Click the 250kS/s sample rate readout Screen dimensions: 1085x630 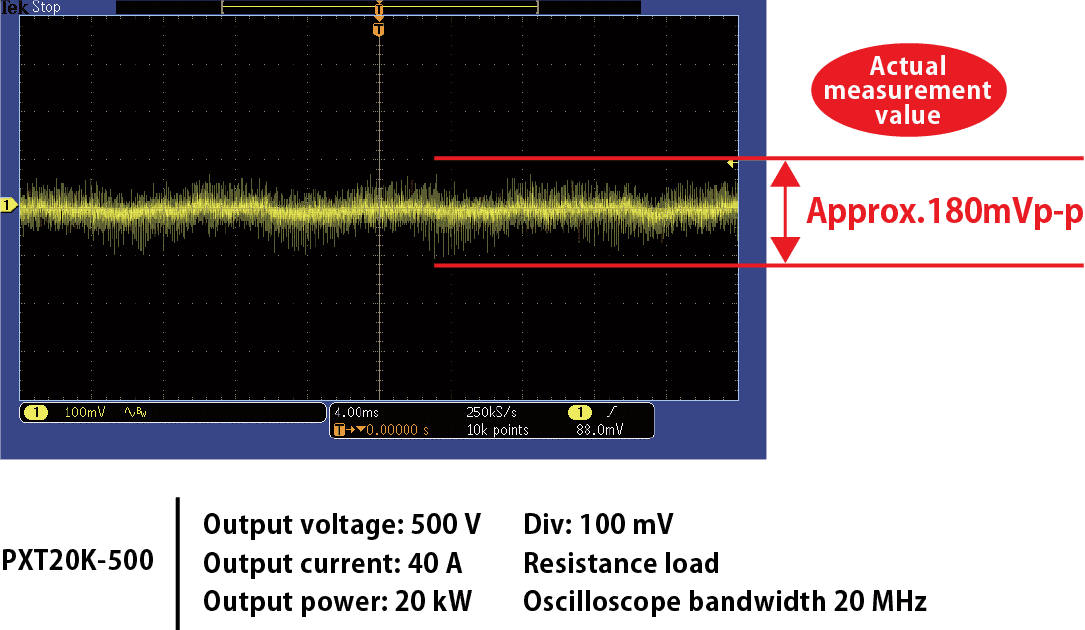coord(490,412)
